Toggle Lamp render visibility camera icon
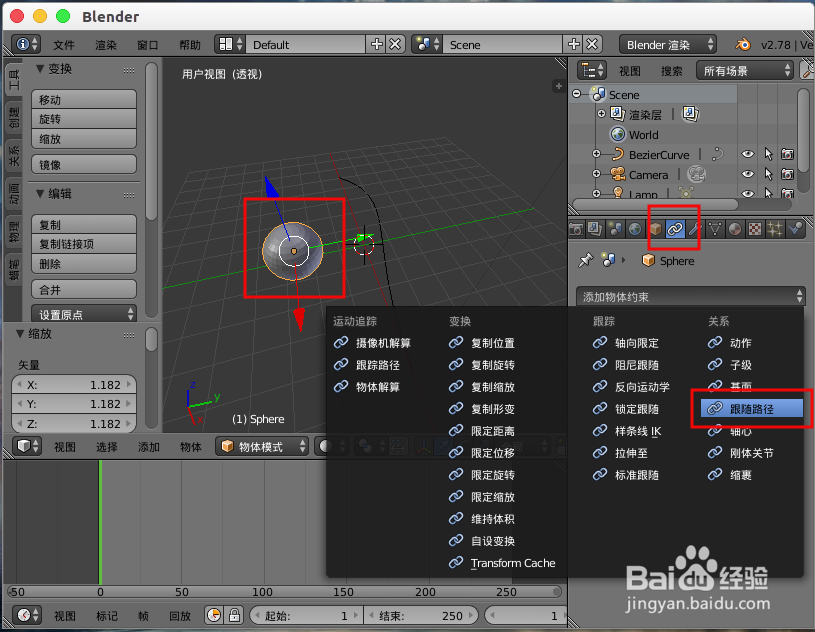815x632 pixels. pos(786,193)
